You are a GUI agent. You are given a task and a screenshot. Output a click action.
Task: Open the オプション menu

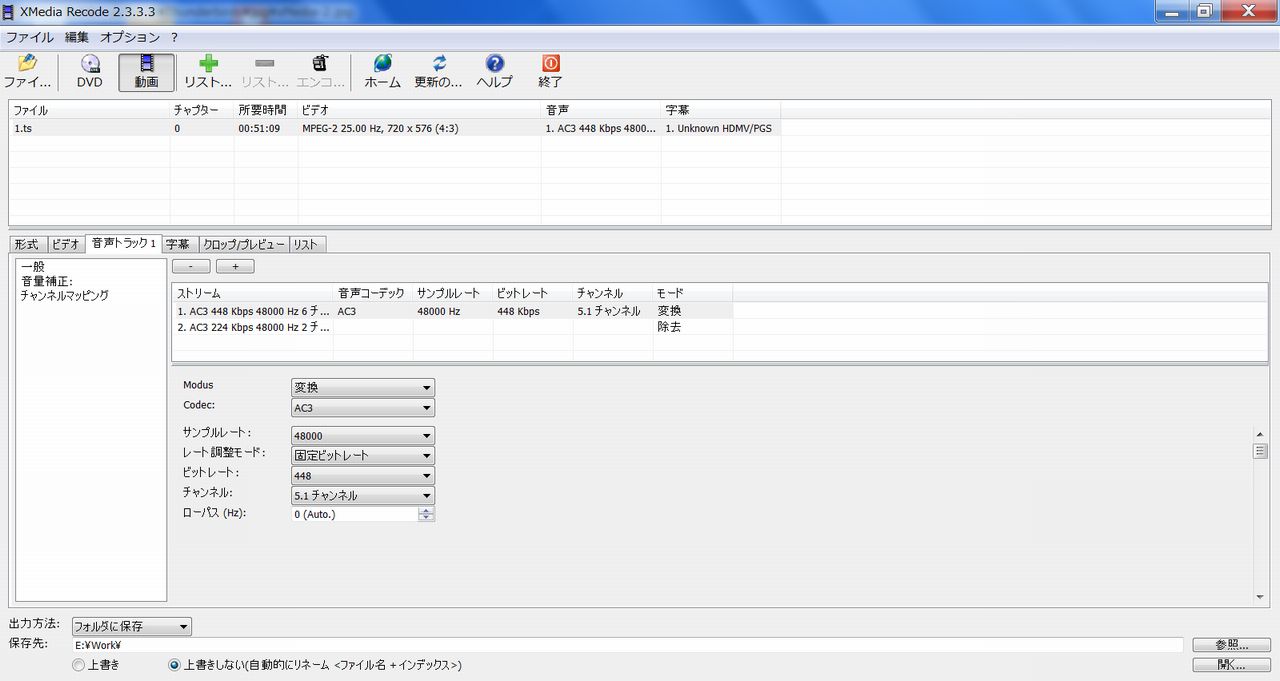tap(130, 37)
